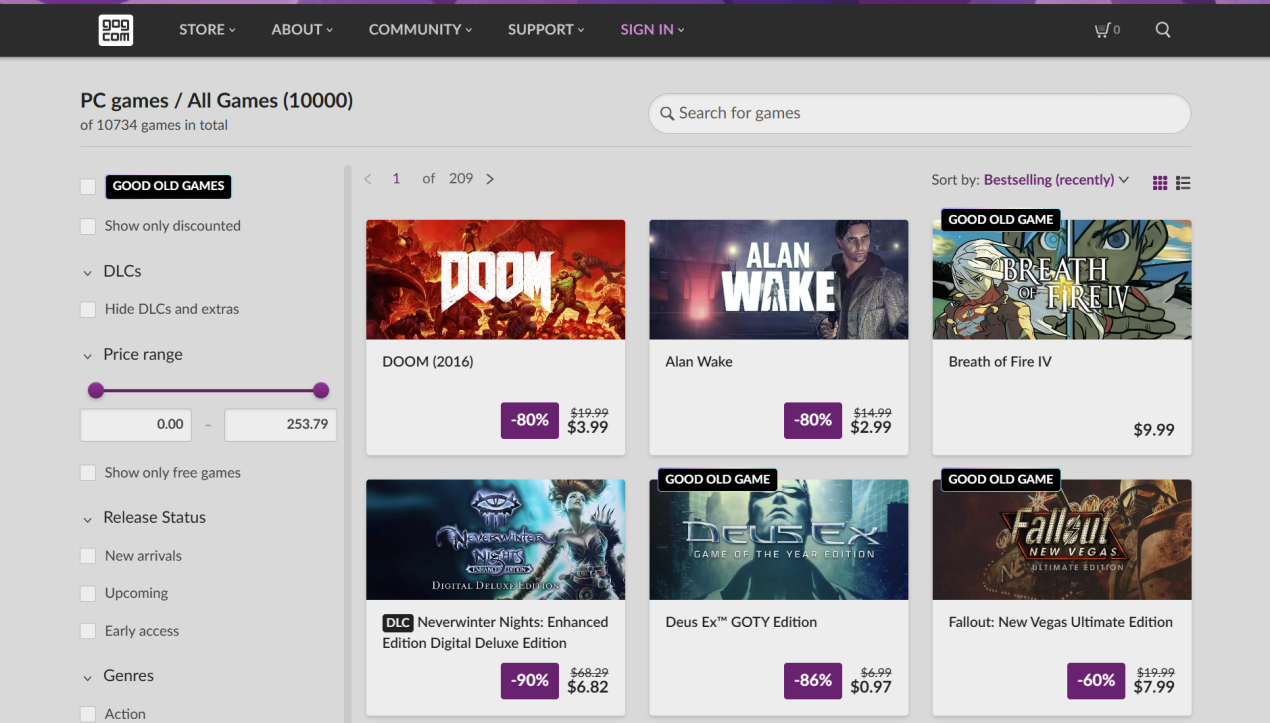Open Neverwinter Nights Enhanced Edition title link
Image resolution: width=1270 pixels, height=723 pixels.
tap(496, 632)
